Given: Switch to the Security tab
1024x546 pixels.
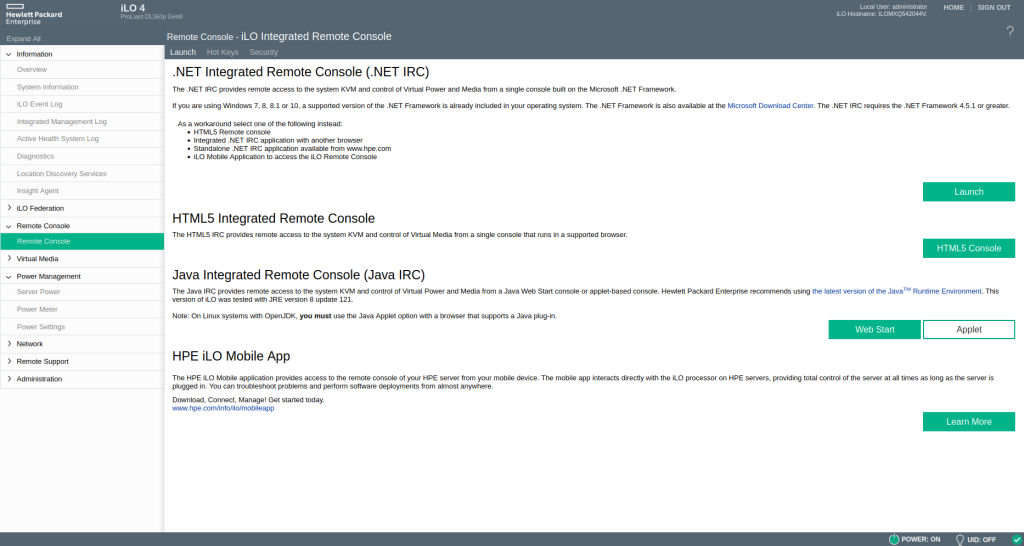Looking at the screenshot, I should click(264, 52).
